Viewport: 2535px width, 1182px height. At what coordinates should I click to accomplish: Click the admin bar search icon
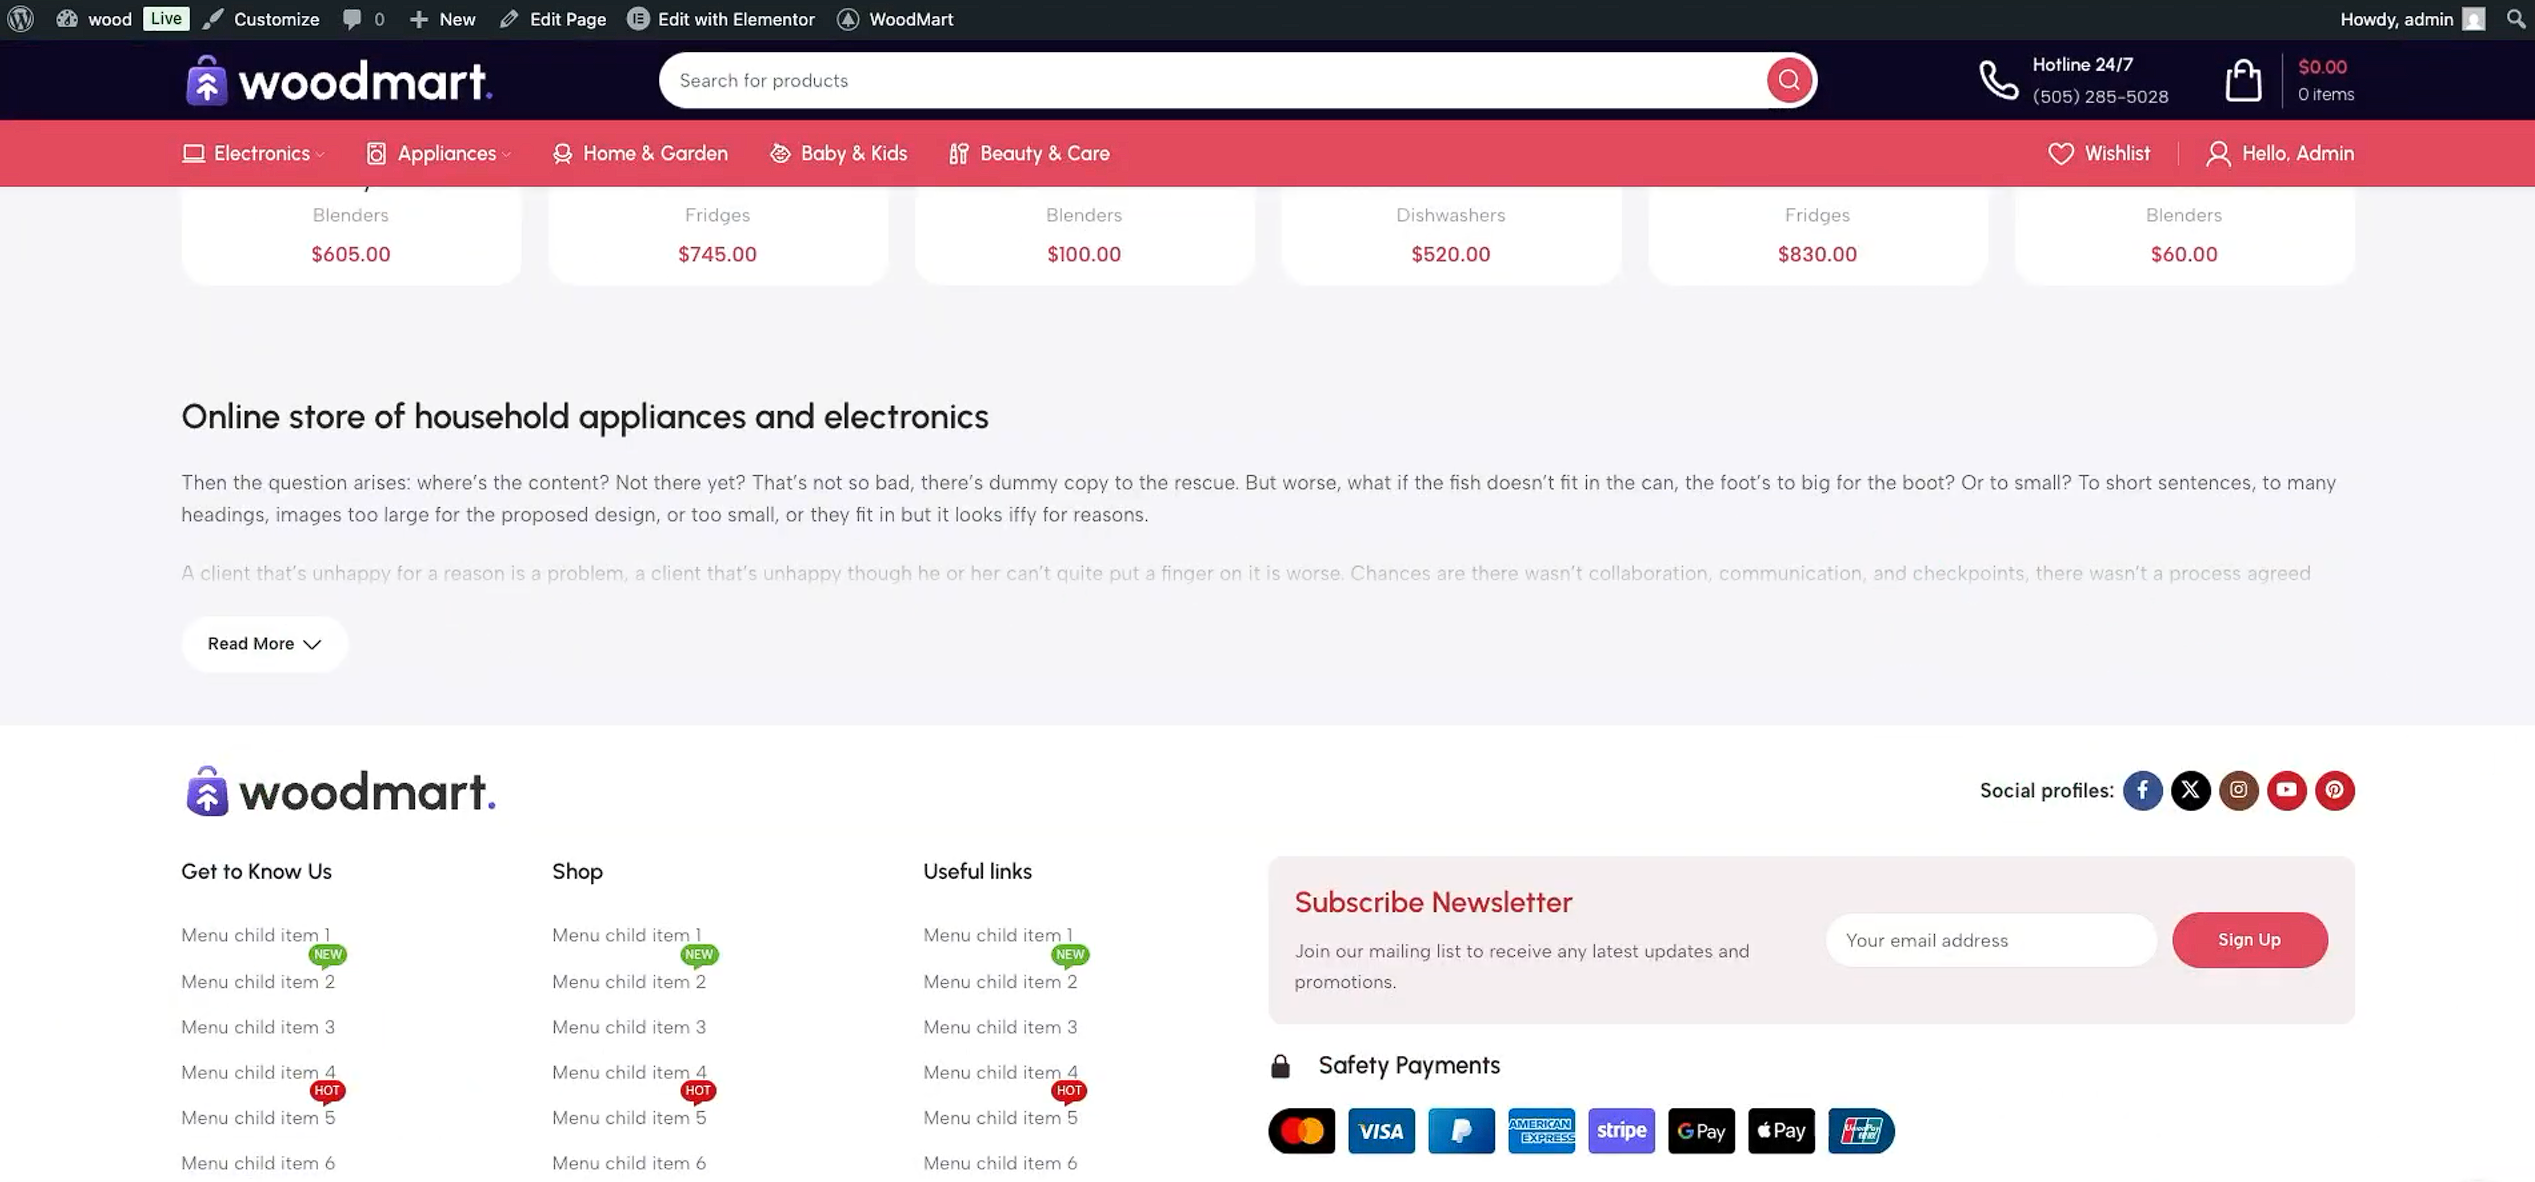click(2515, 19)
